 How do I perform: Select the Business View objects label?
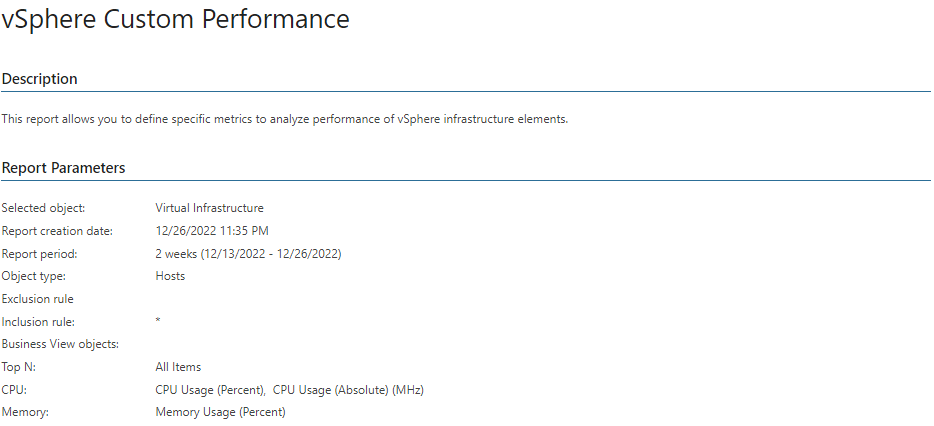(x=60, y=344)
